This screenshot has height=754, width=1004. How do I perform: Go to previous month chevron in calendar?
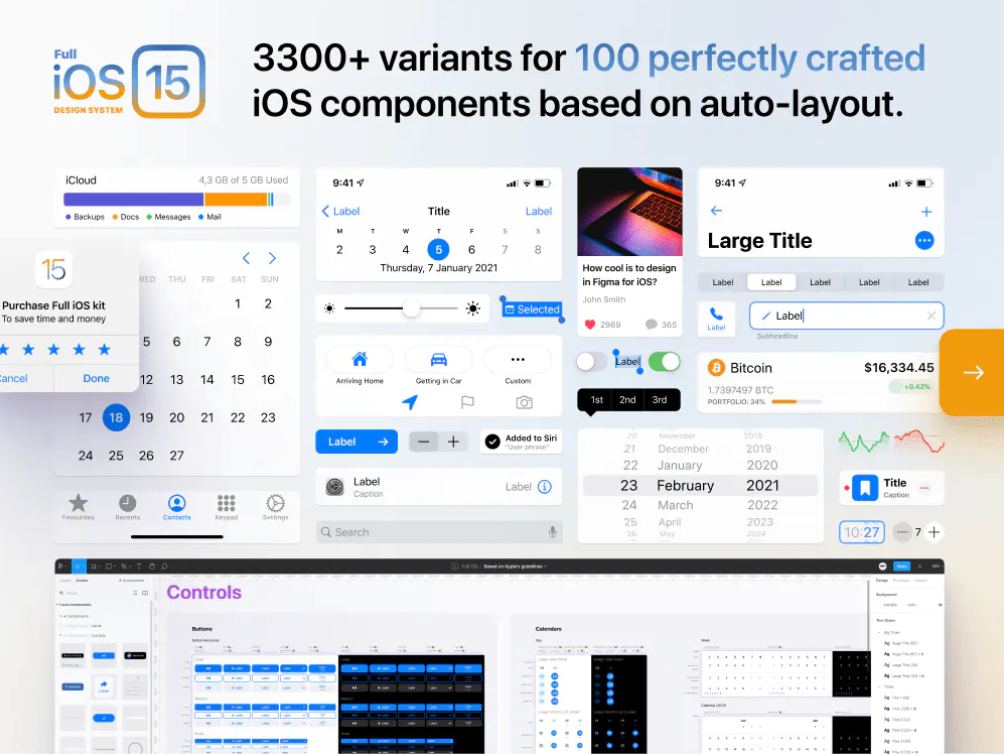coord(246,258)
